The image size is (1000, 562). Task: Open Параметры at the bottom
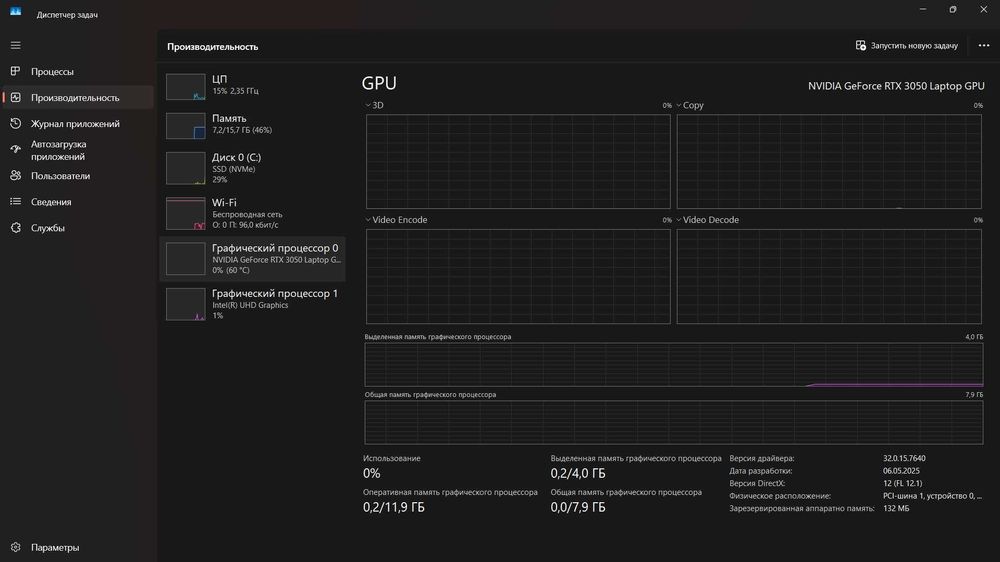(78, 547)
